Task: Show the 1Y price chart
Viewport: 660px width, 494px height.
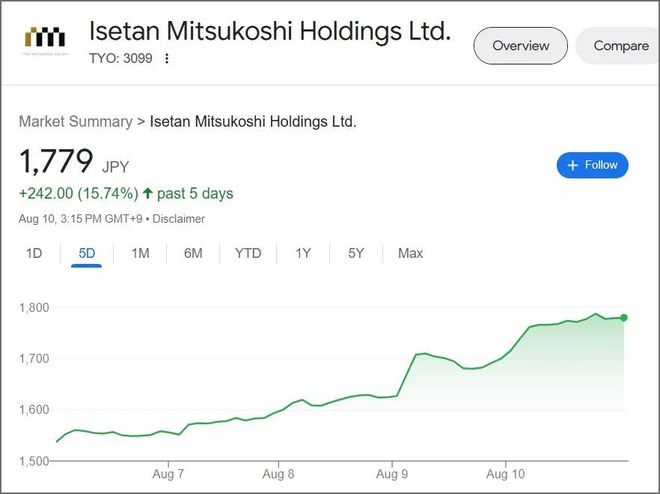Action: click(303, 253)
